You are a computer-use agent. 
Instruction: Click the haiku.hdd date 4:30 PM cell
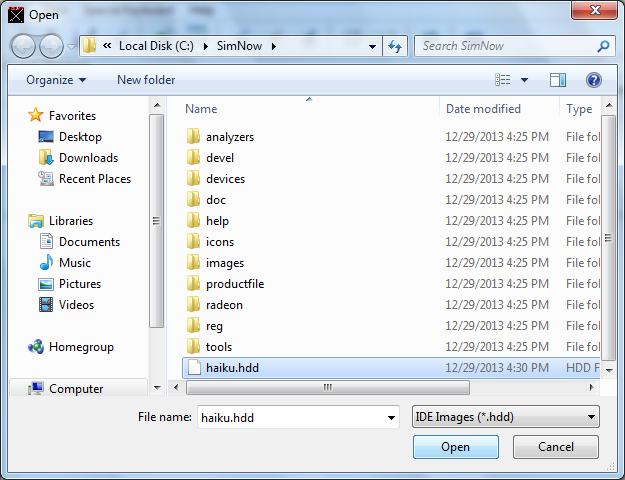pyautogui.click(x=497, y=368)
